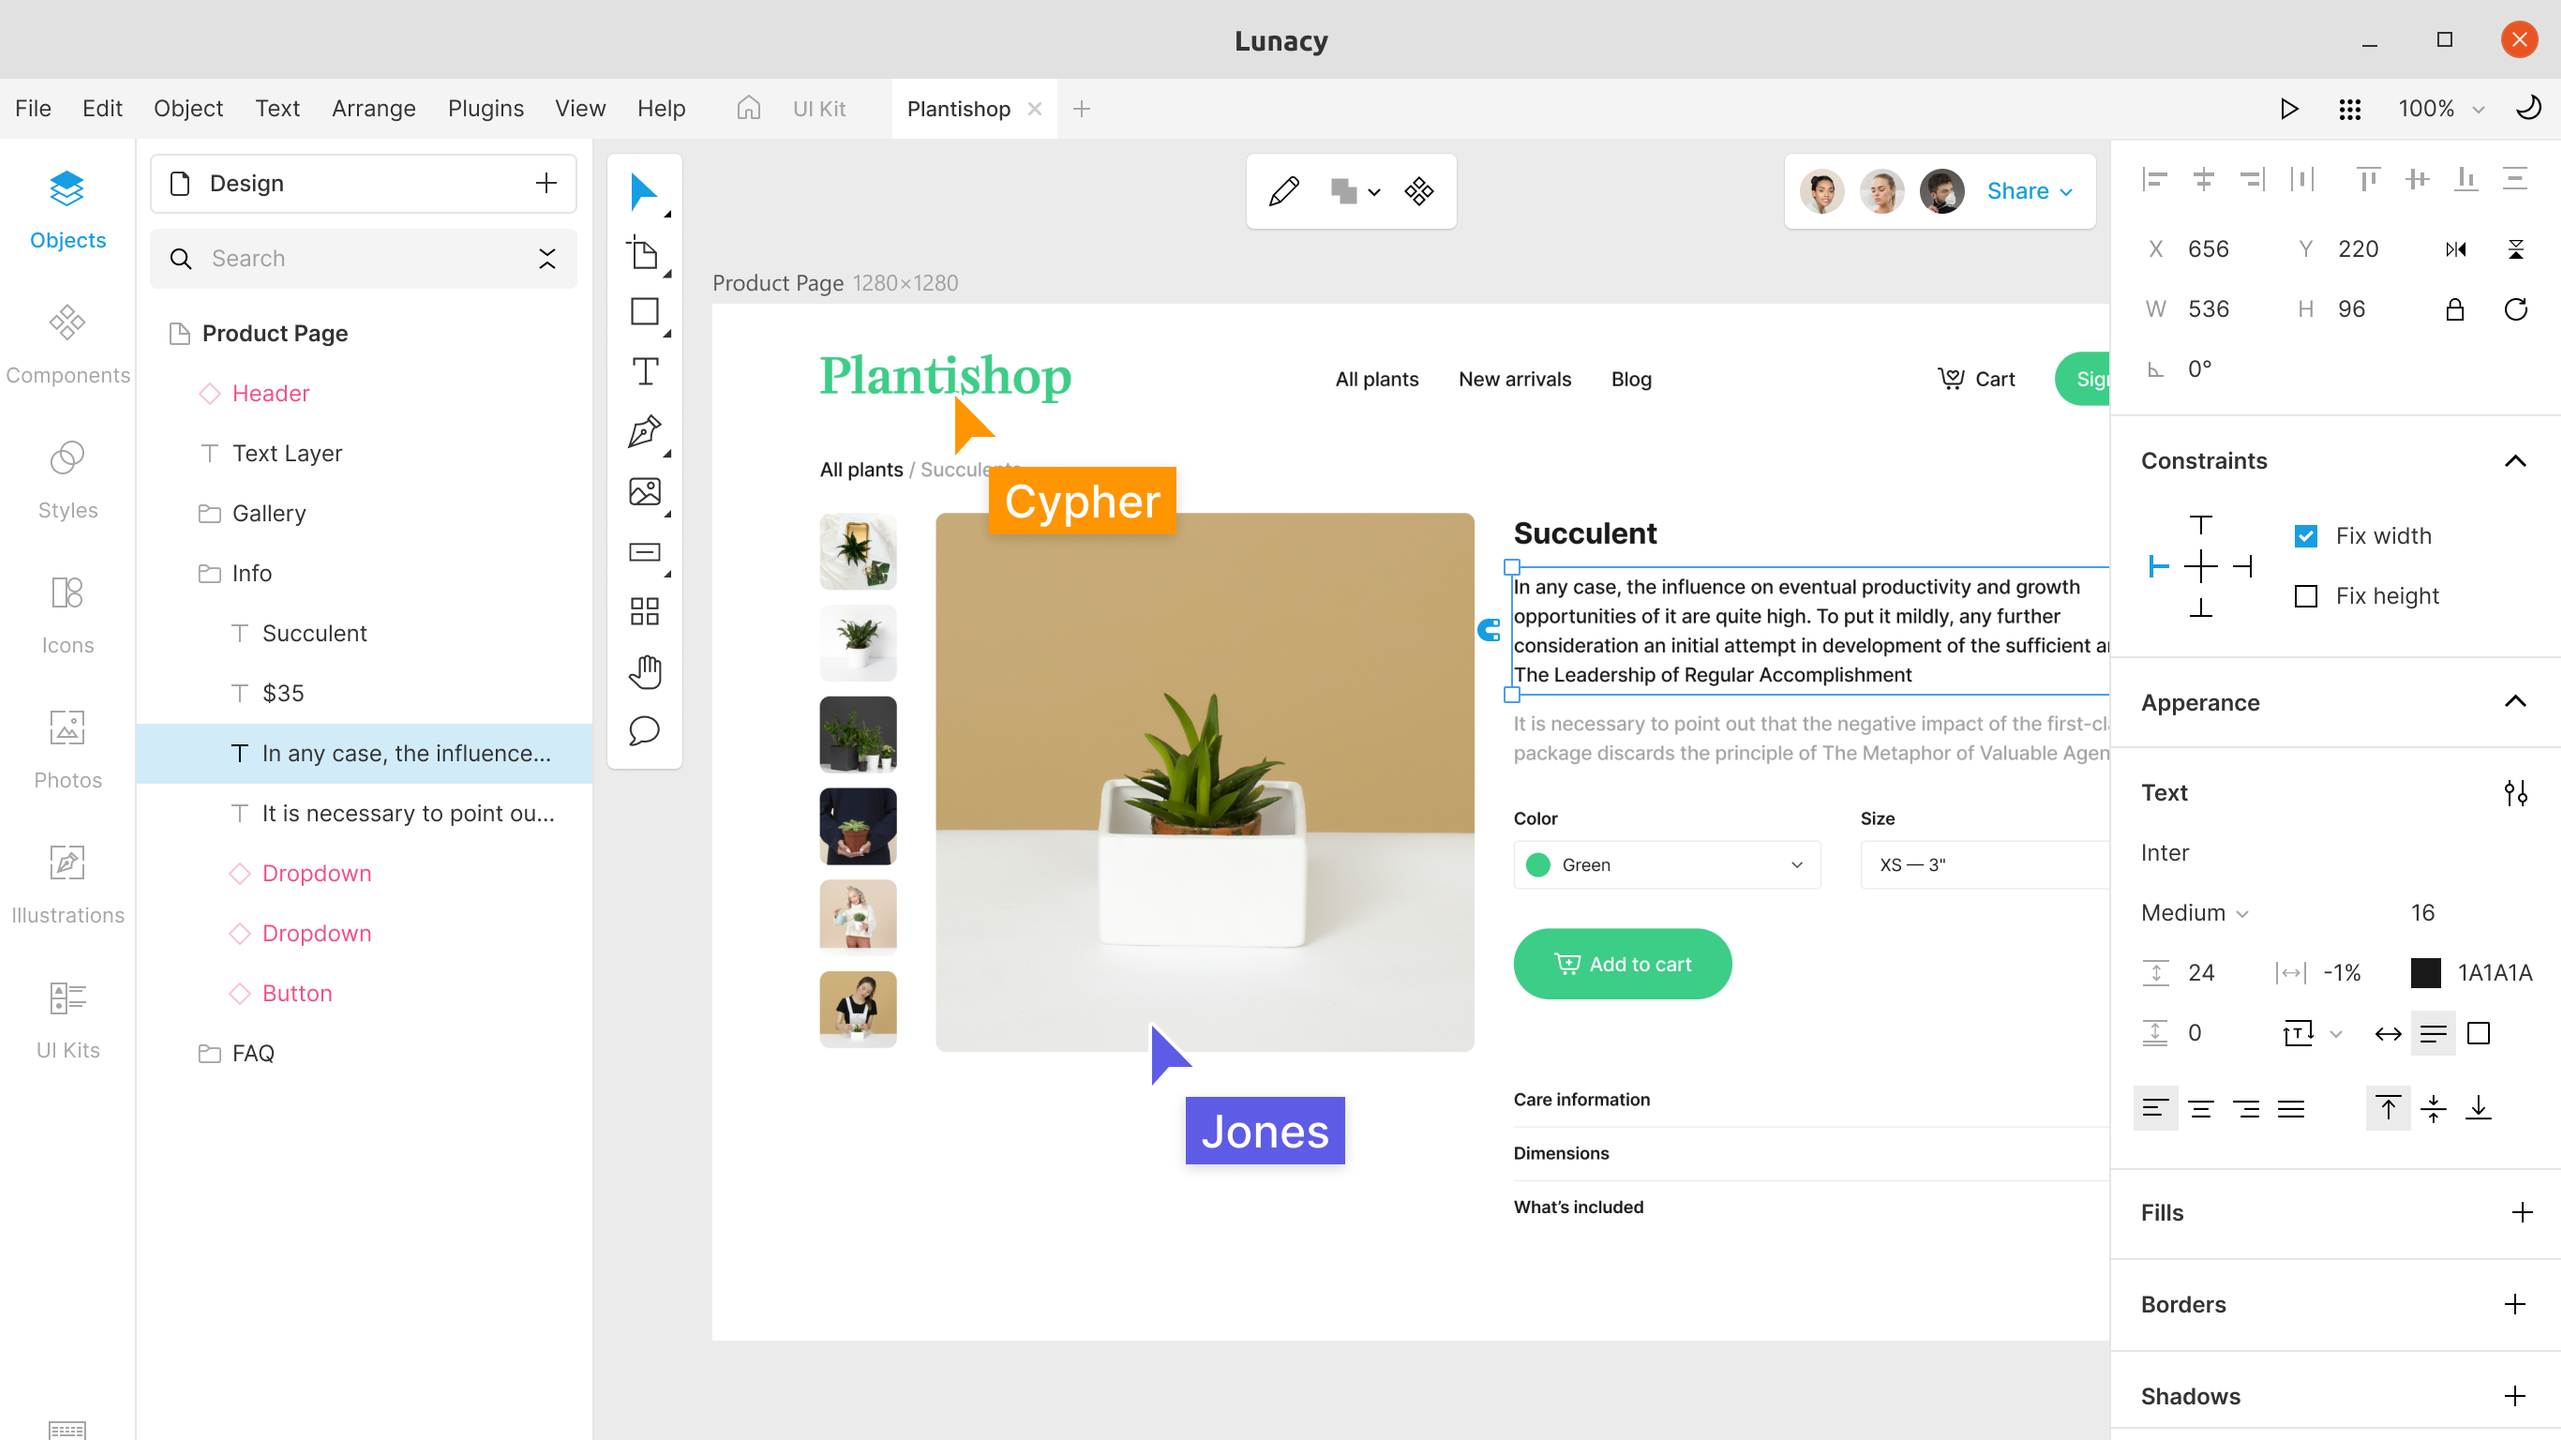Open the Illustrations sidebar panel
2561x1440 pixels.
click(x=68, y=884)
